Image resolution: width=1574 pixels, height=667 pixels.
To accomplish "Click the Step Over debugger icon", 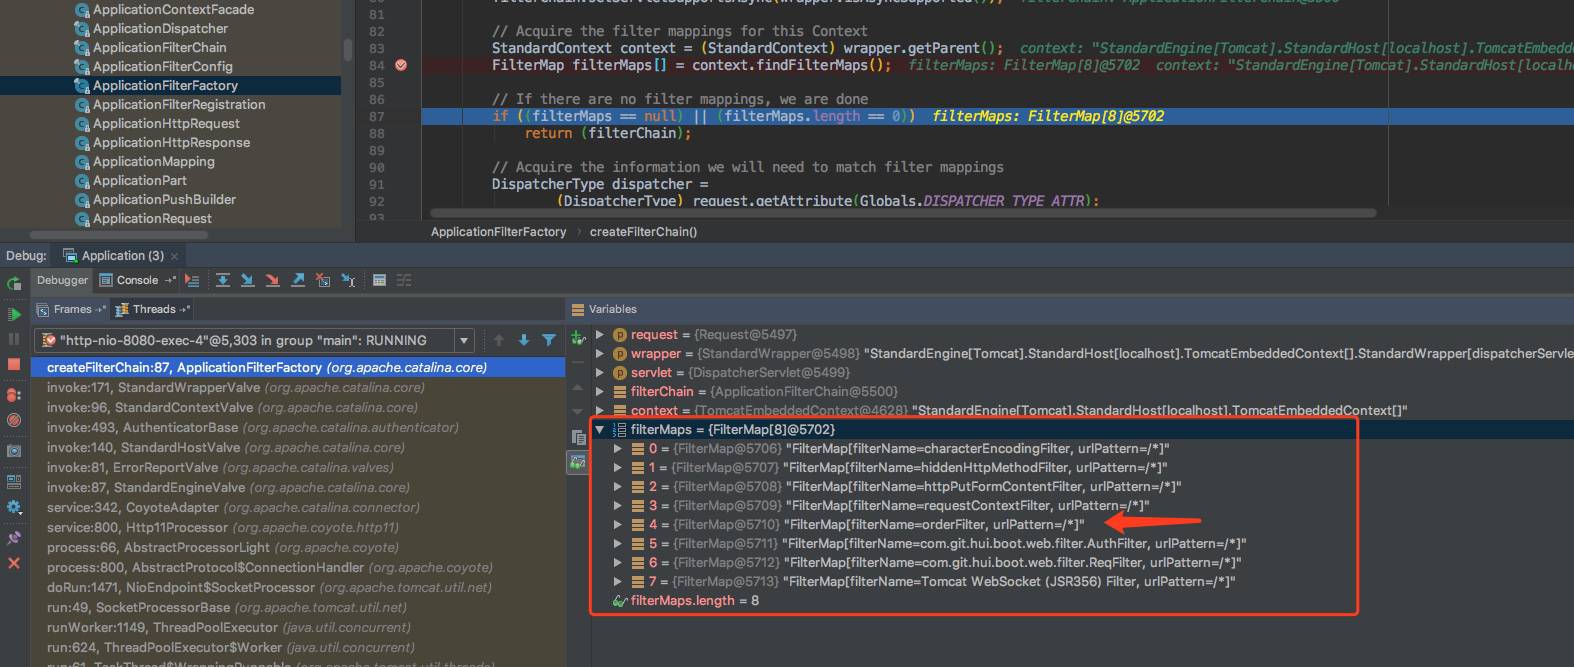I will (223, 281).
